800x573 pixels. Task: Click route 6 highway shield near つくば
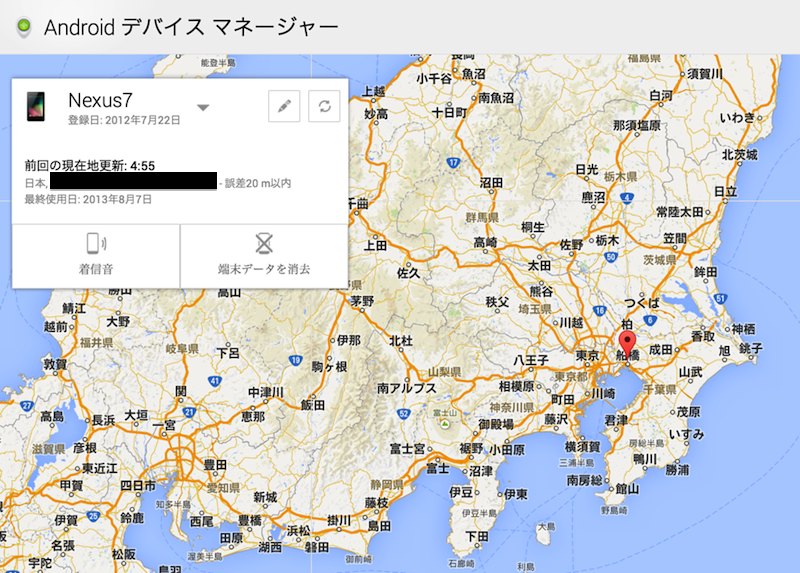[649, 320]
